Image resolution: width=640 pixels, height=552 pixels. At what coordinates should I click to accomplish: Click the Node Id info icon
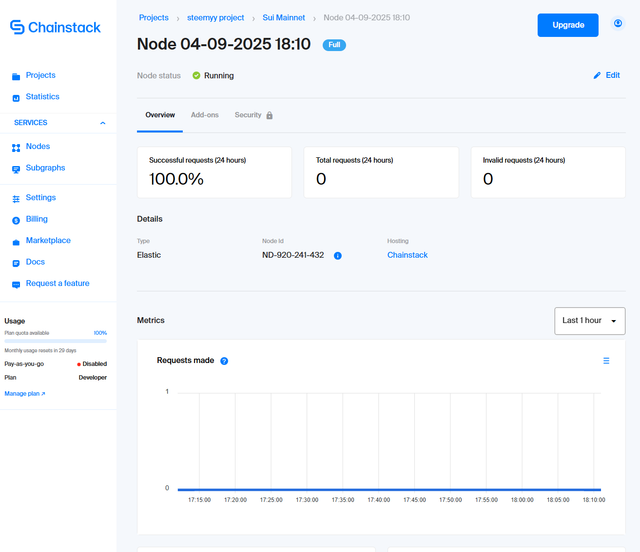click(x=338, y=256)
